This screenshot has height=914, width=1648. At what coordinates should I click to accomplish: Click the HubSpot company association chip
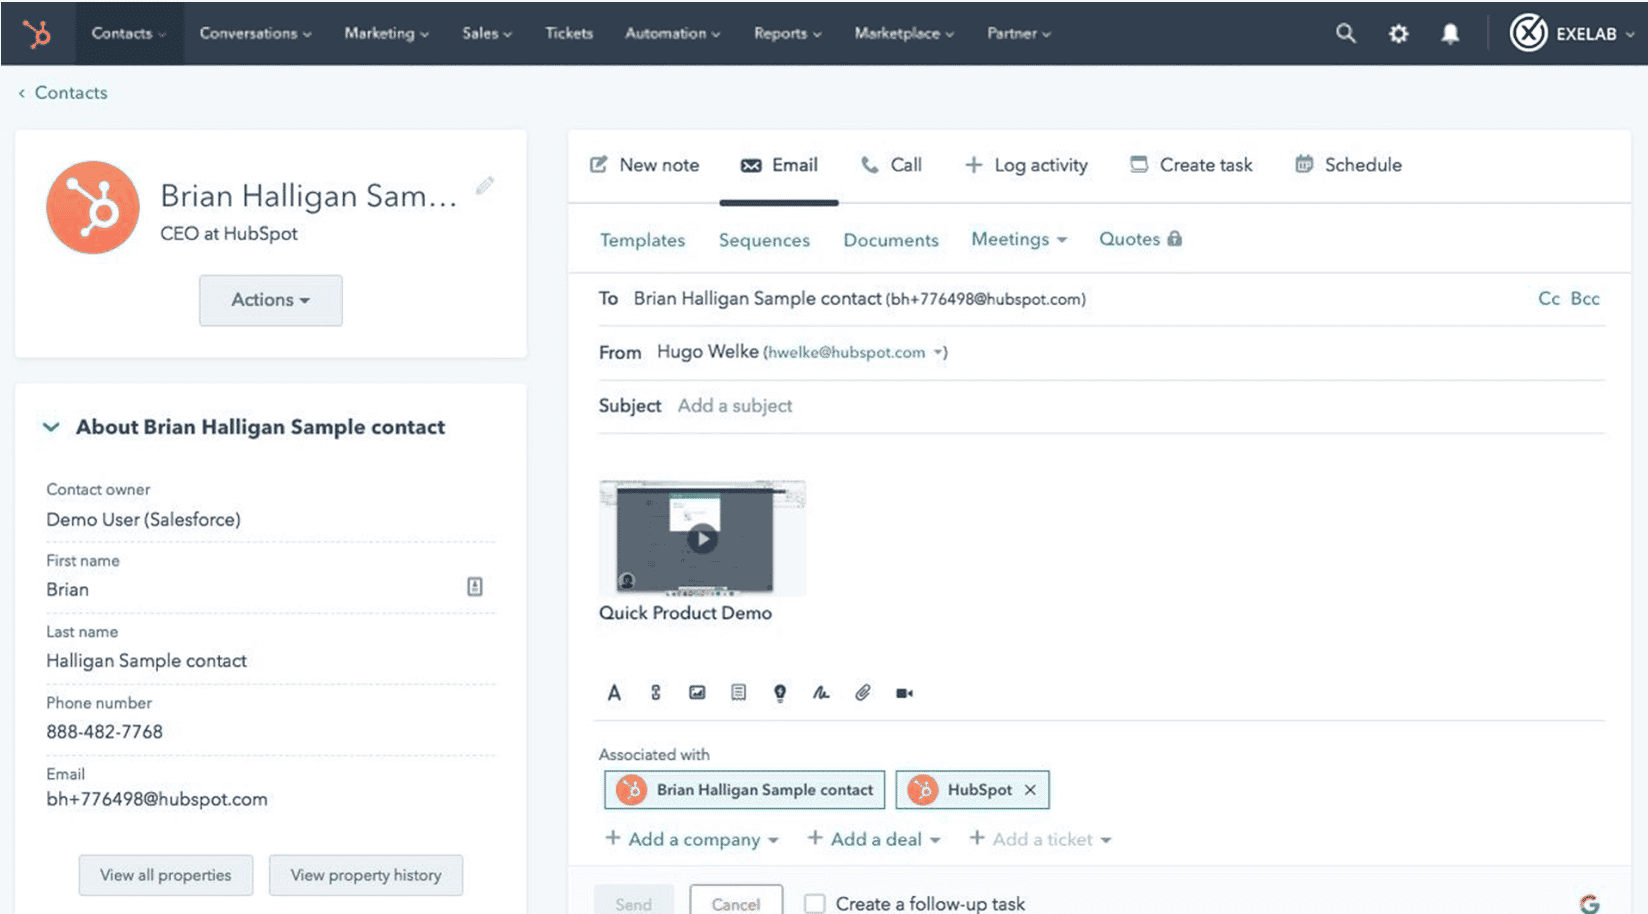point(972,790)
